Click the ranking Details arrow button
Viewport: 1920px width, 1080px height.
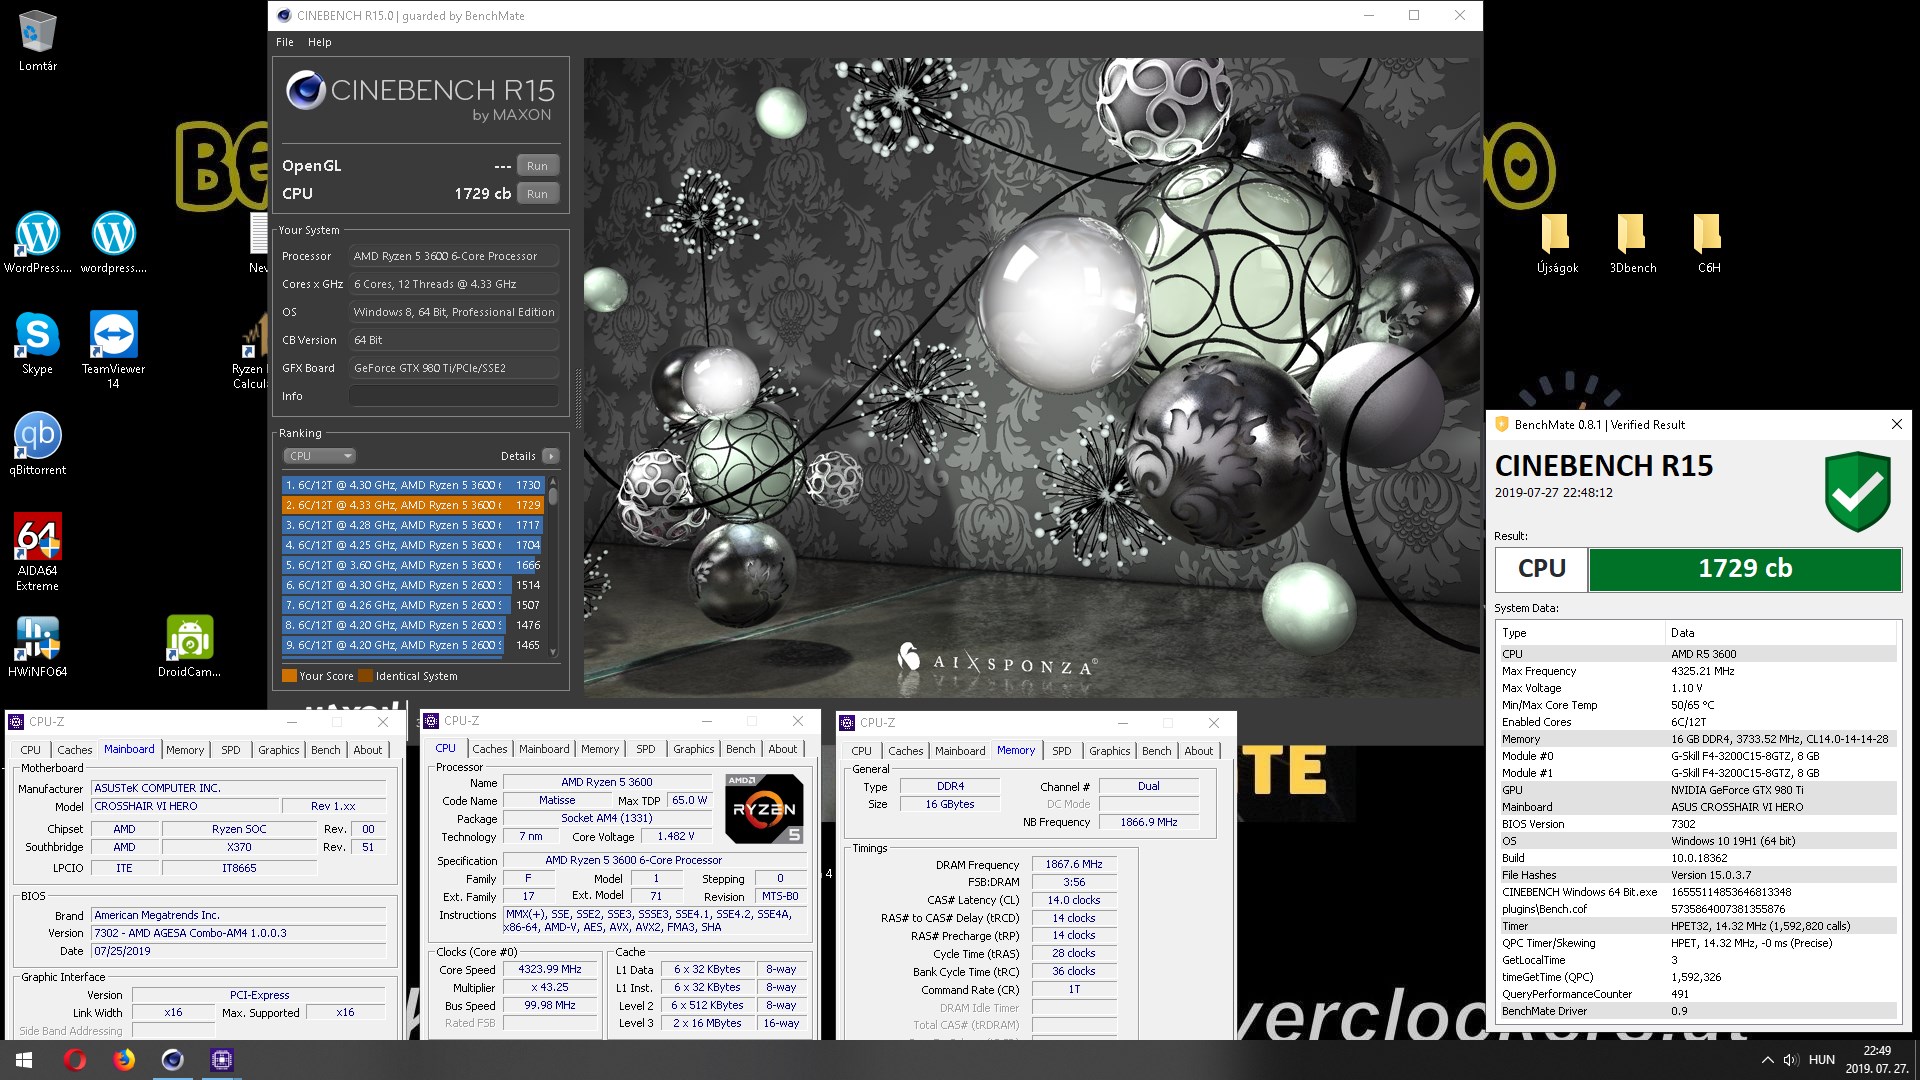pyautogui.click(x=550, y=456)
